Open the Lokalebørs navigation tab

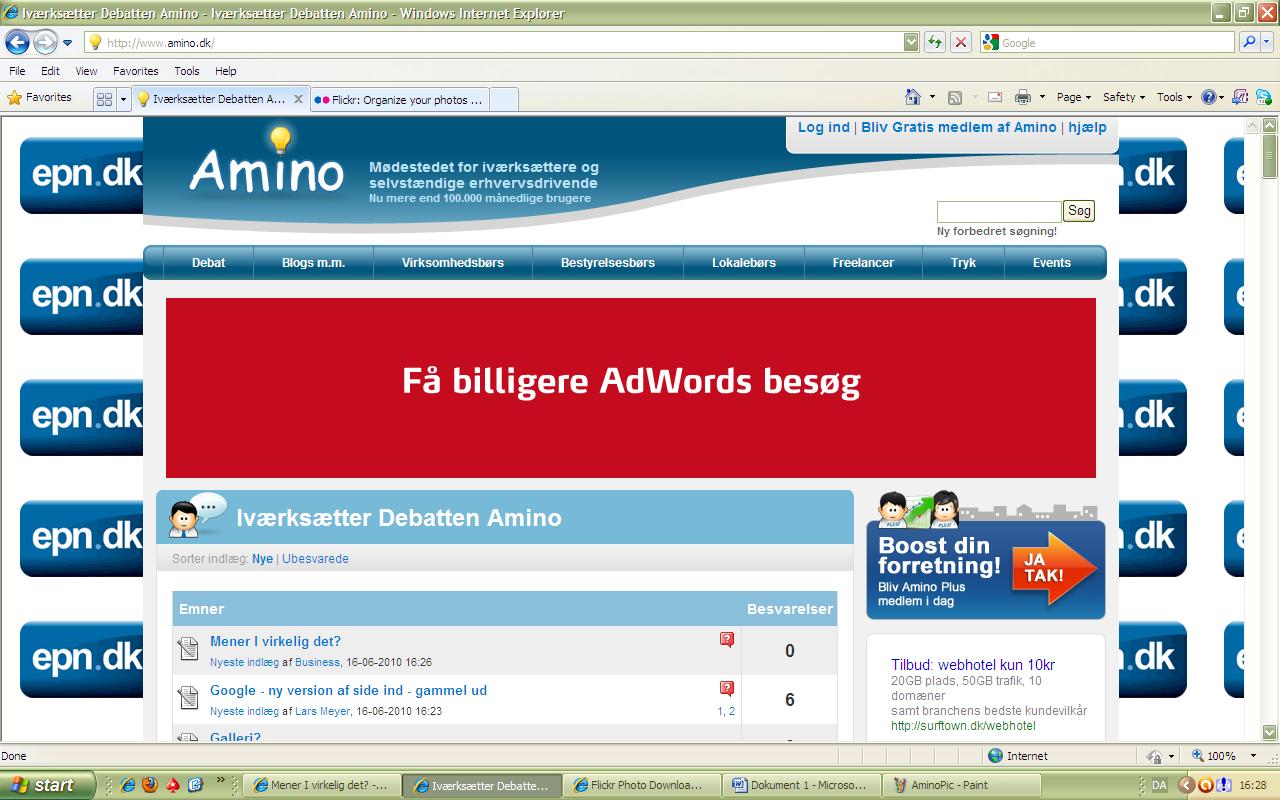(744, 263)
